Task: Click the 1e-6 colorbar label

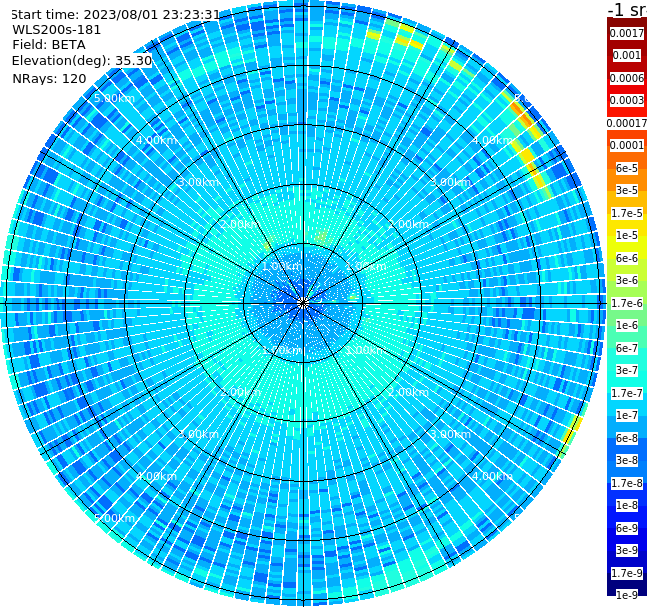Action: click(x=627, y=325)
